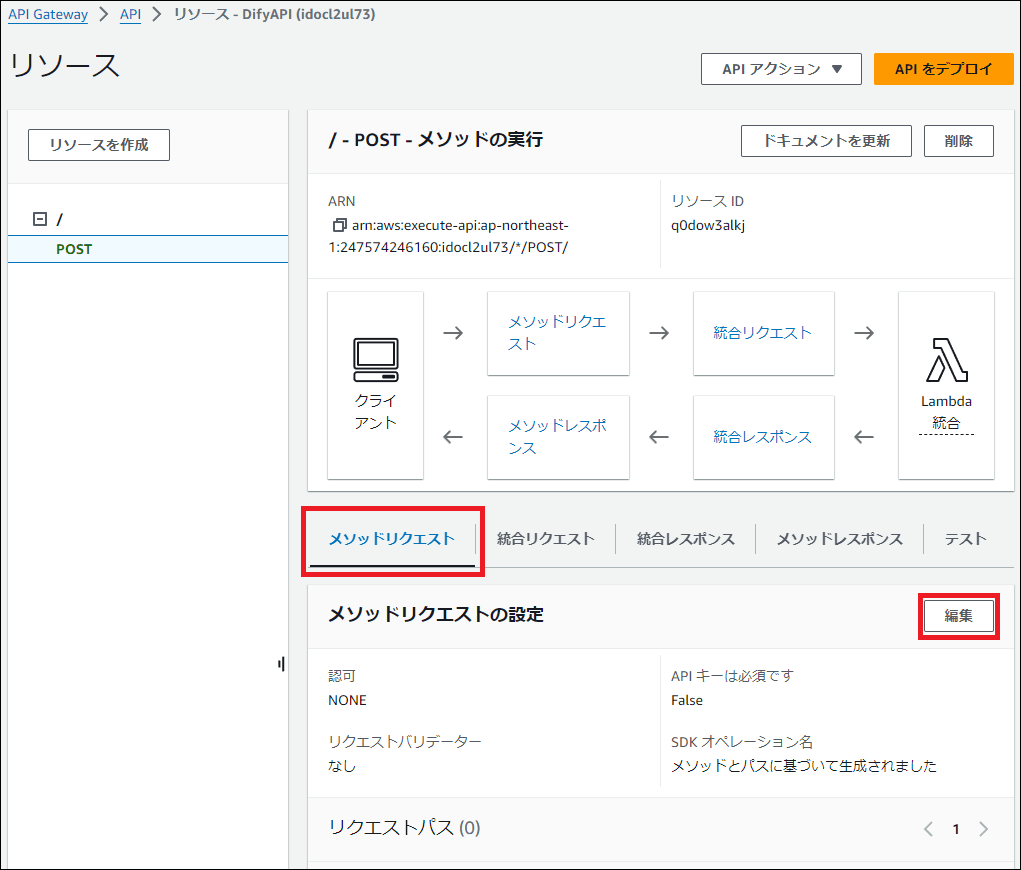Switch to the 統合リクエスト tab
The image size is (1021, 870).
click(x=545, y=539)
